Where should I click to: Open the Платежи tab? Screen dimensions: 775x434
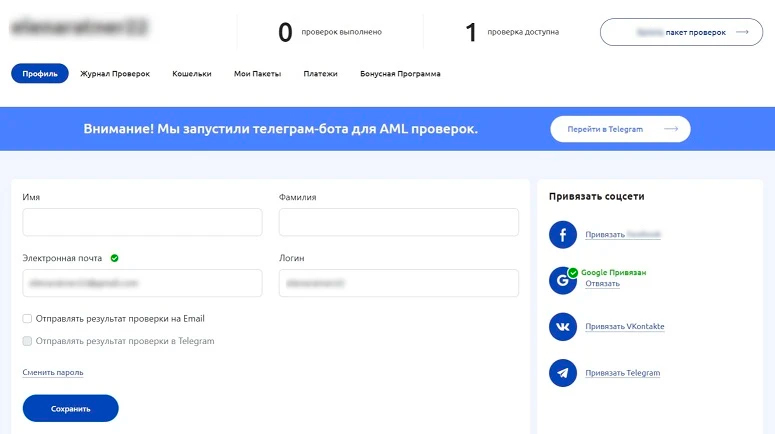pos(321,73)
